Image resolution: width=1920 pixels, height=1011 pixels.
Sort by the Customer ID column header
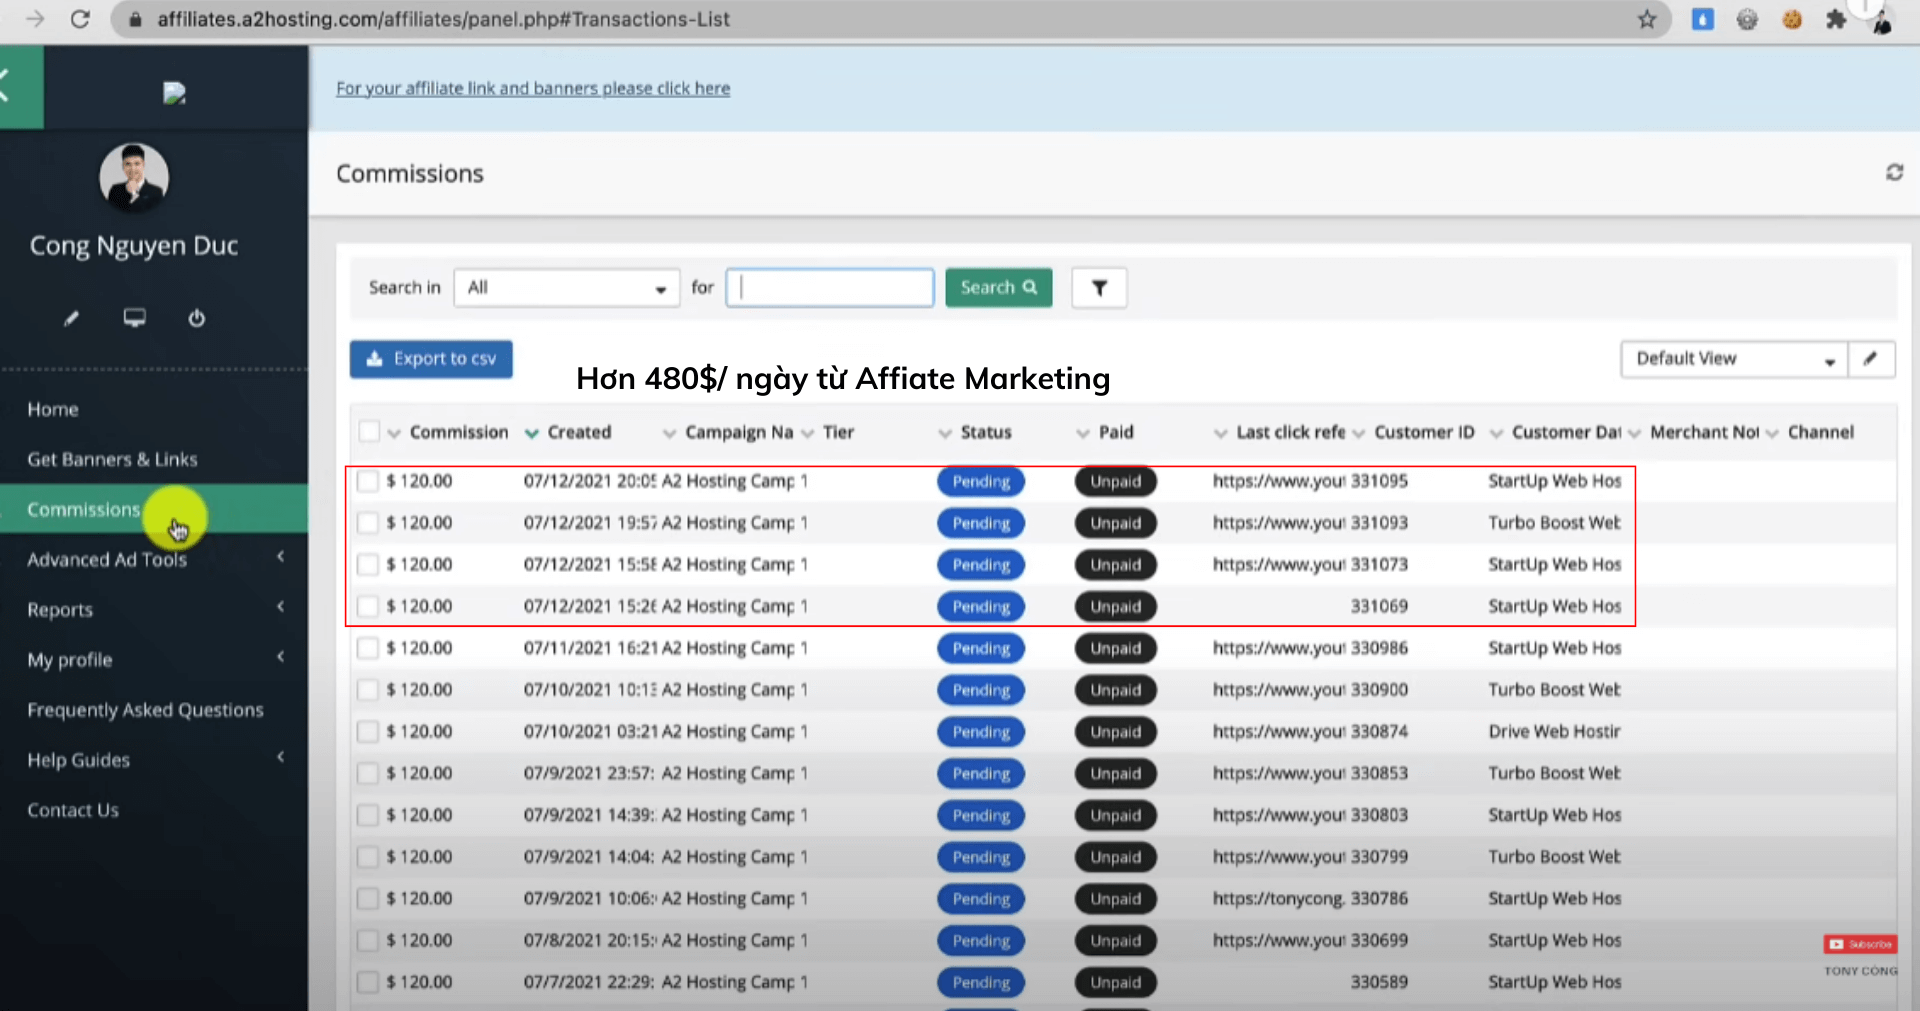click(x=1424, y=432)
